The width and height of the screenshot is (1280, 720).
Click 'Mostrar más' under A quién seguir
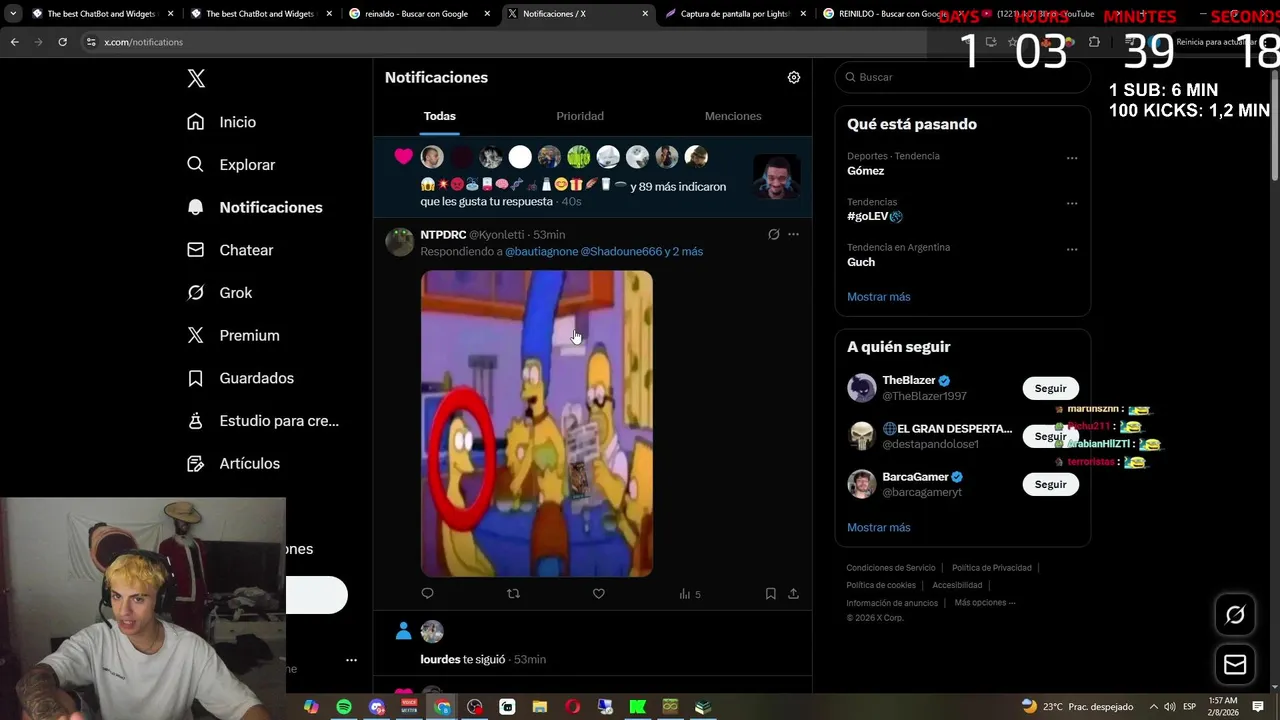point(879,527)
